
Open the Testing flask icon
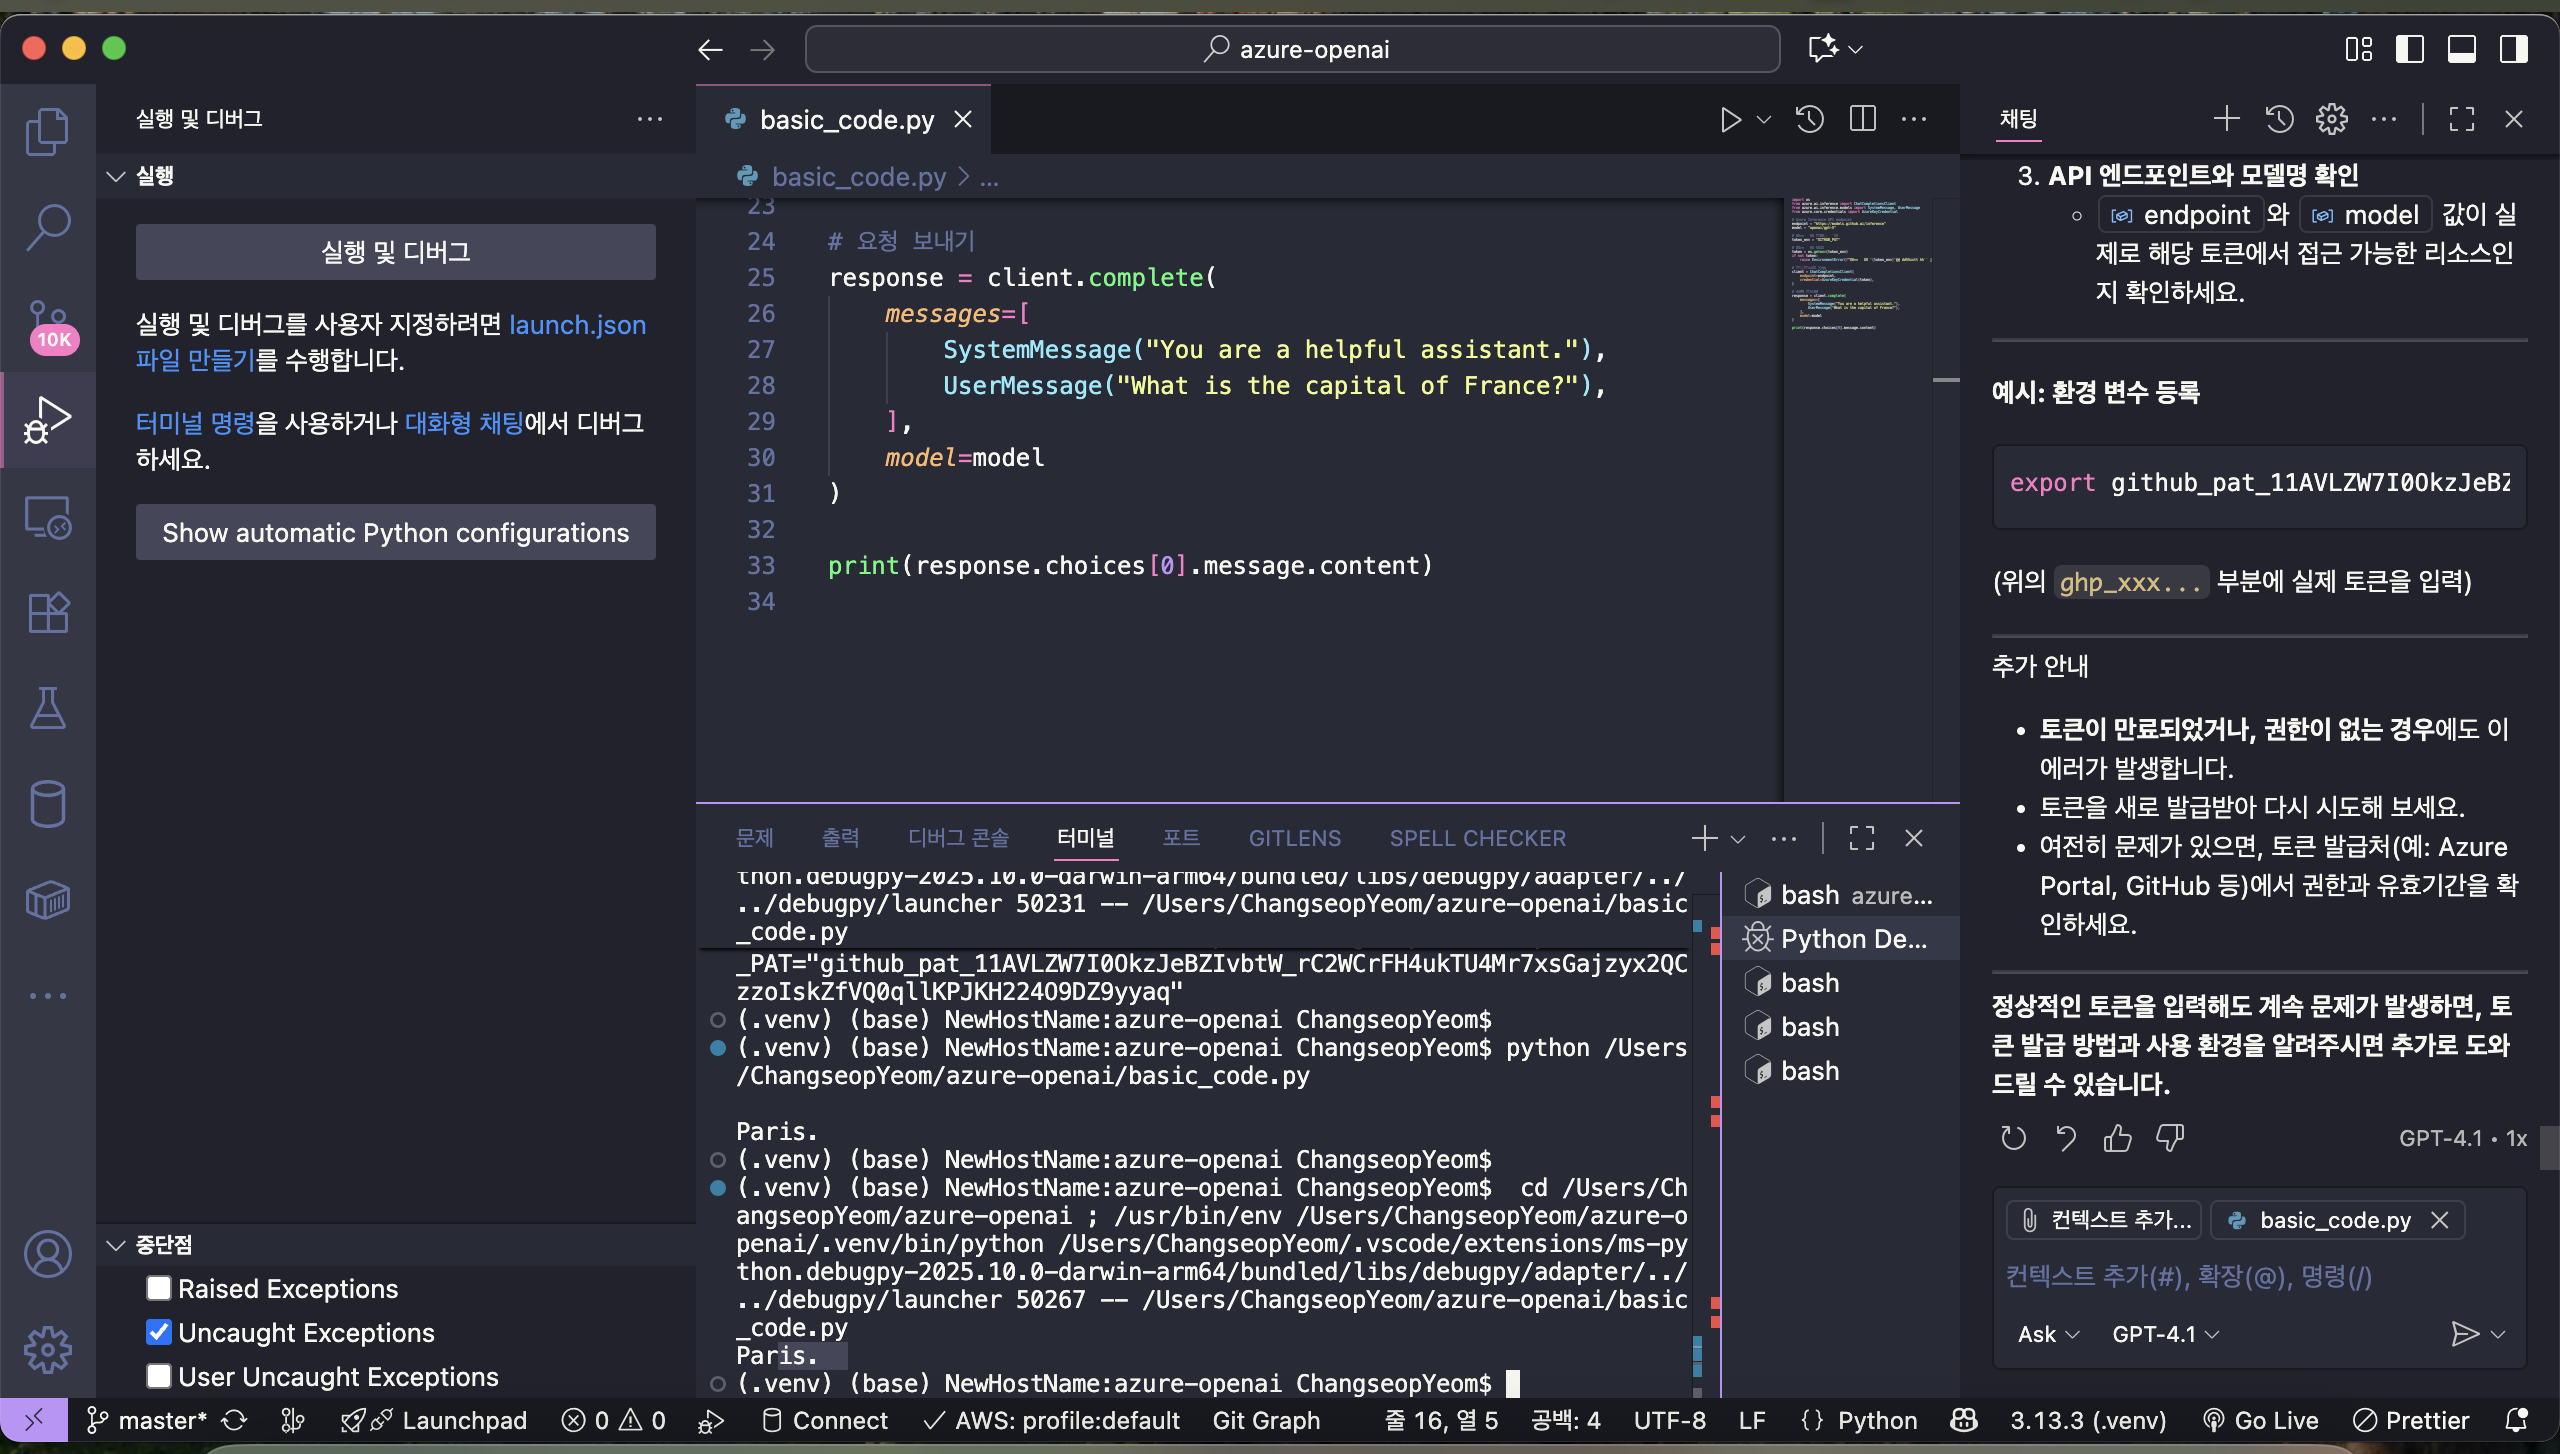(47, 708)
